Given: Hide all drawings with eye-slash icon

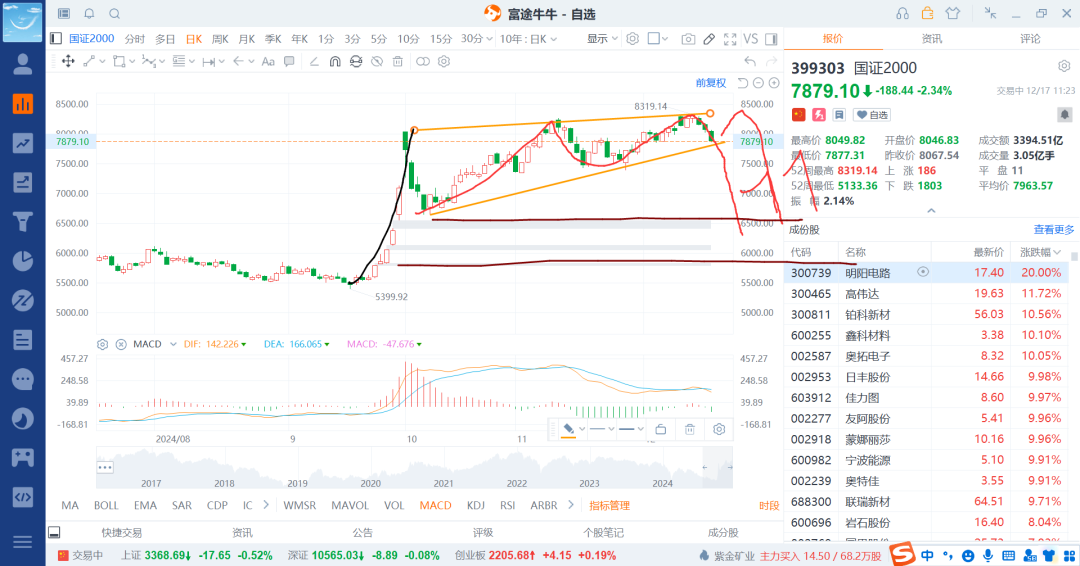Looking at the screenshot, I should coord(377,61).
